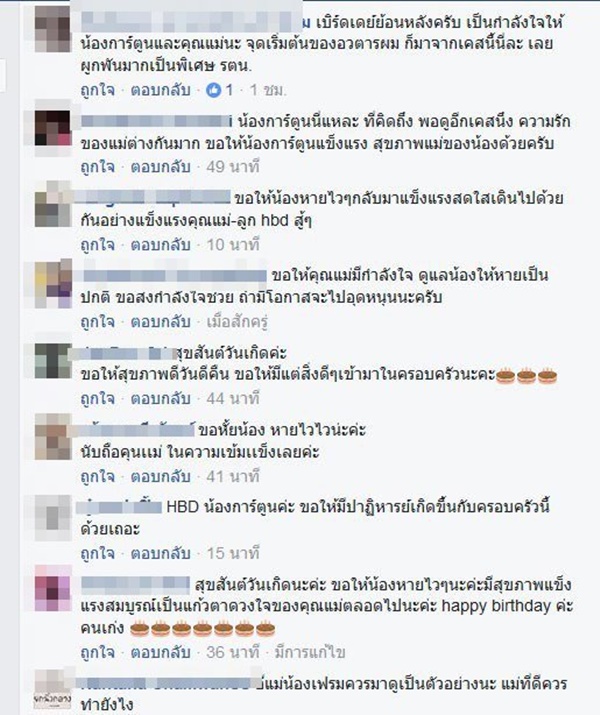Reply to the comment posted 36 นาที ago
Viewport: 600px width, 715px height.
click(x=160, y=653)
